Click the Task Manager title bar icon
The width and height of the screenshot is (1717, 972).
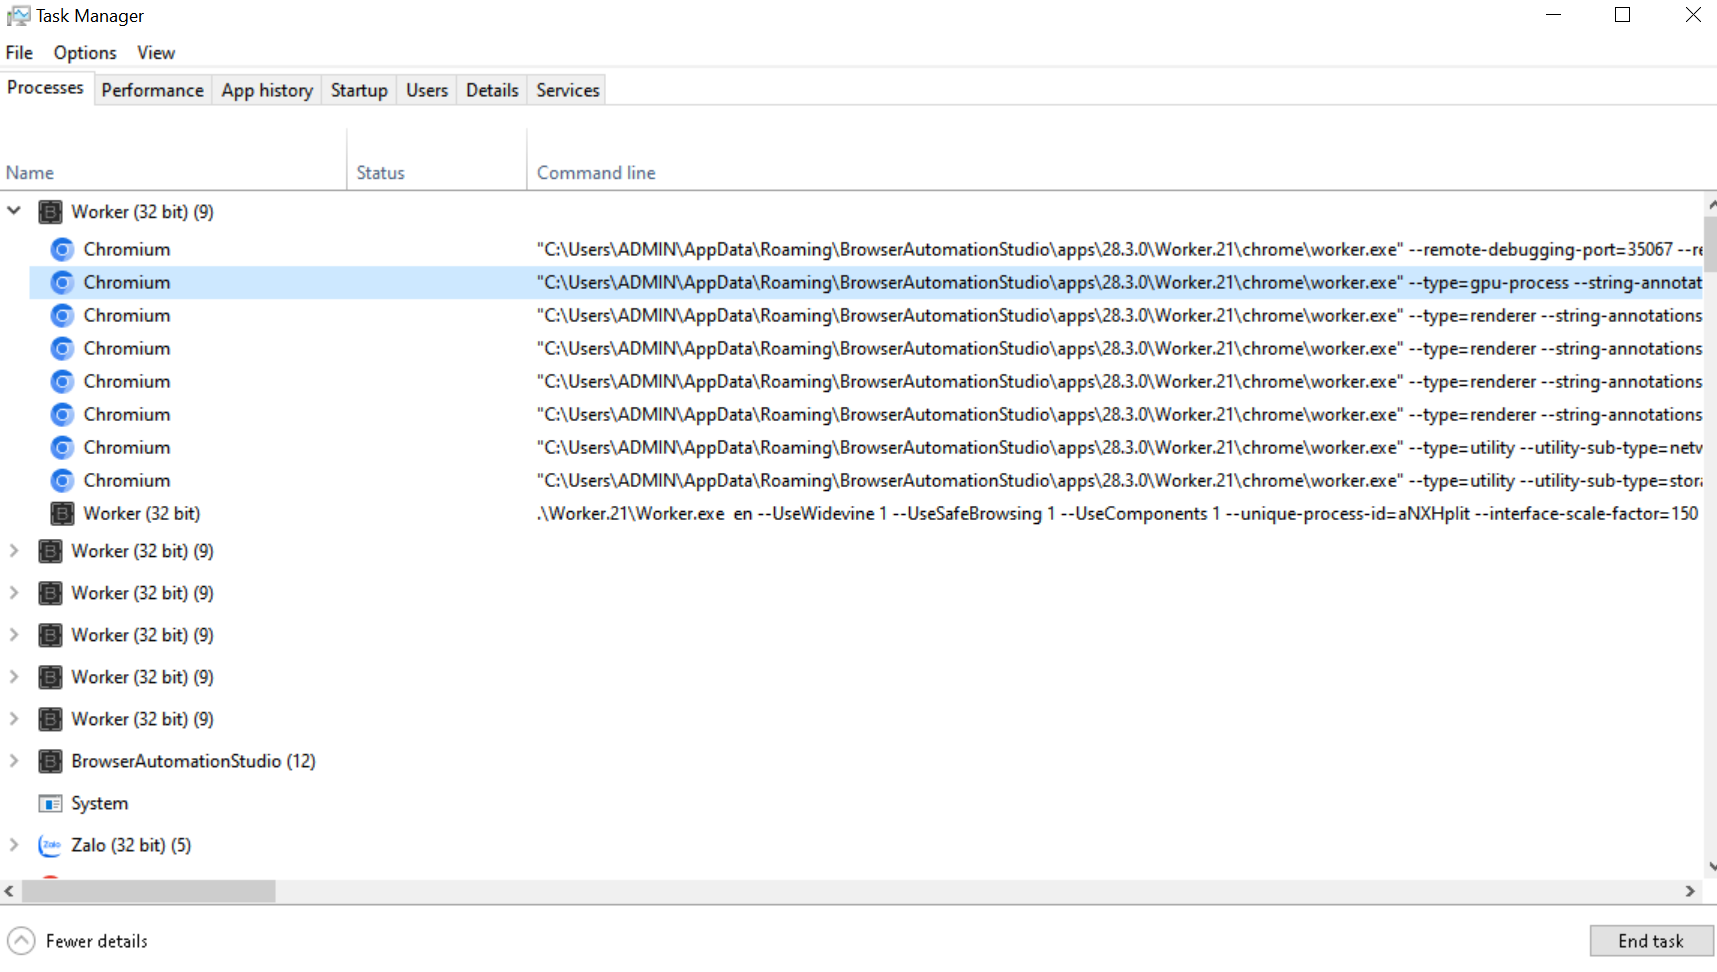[x=18, y=16]
